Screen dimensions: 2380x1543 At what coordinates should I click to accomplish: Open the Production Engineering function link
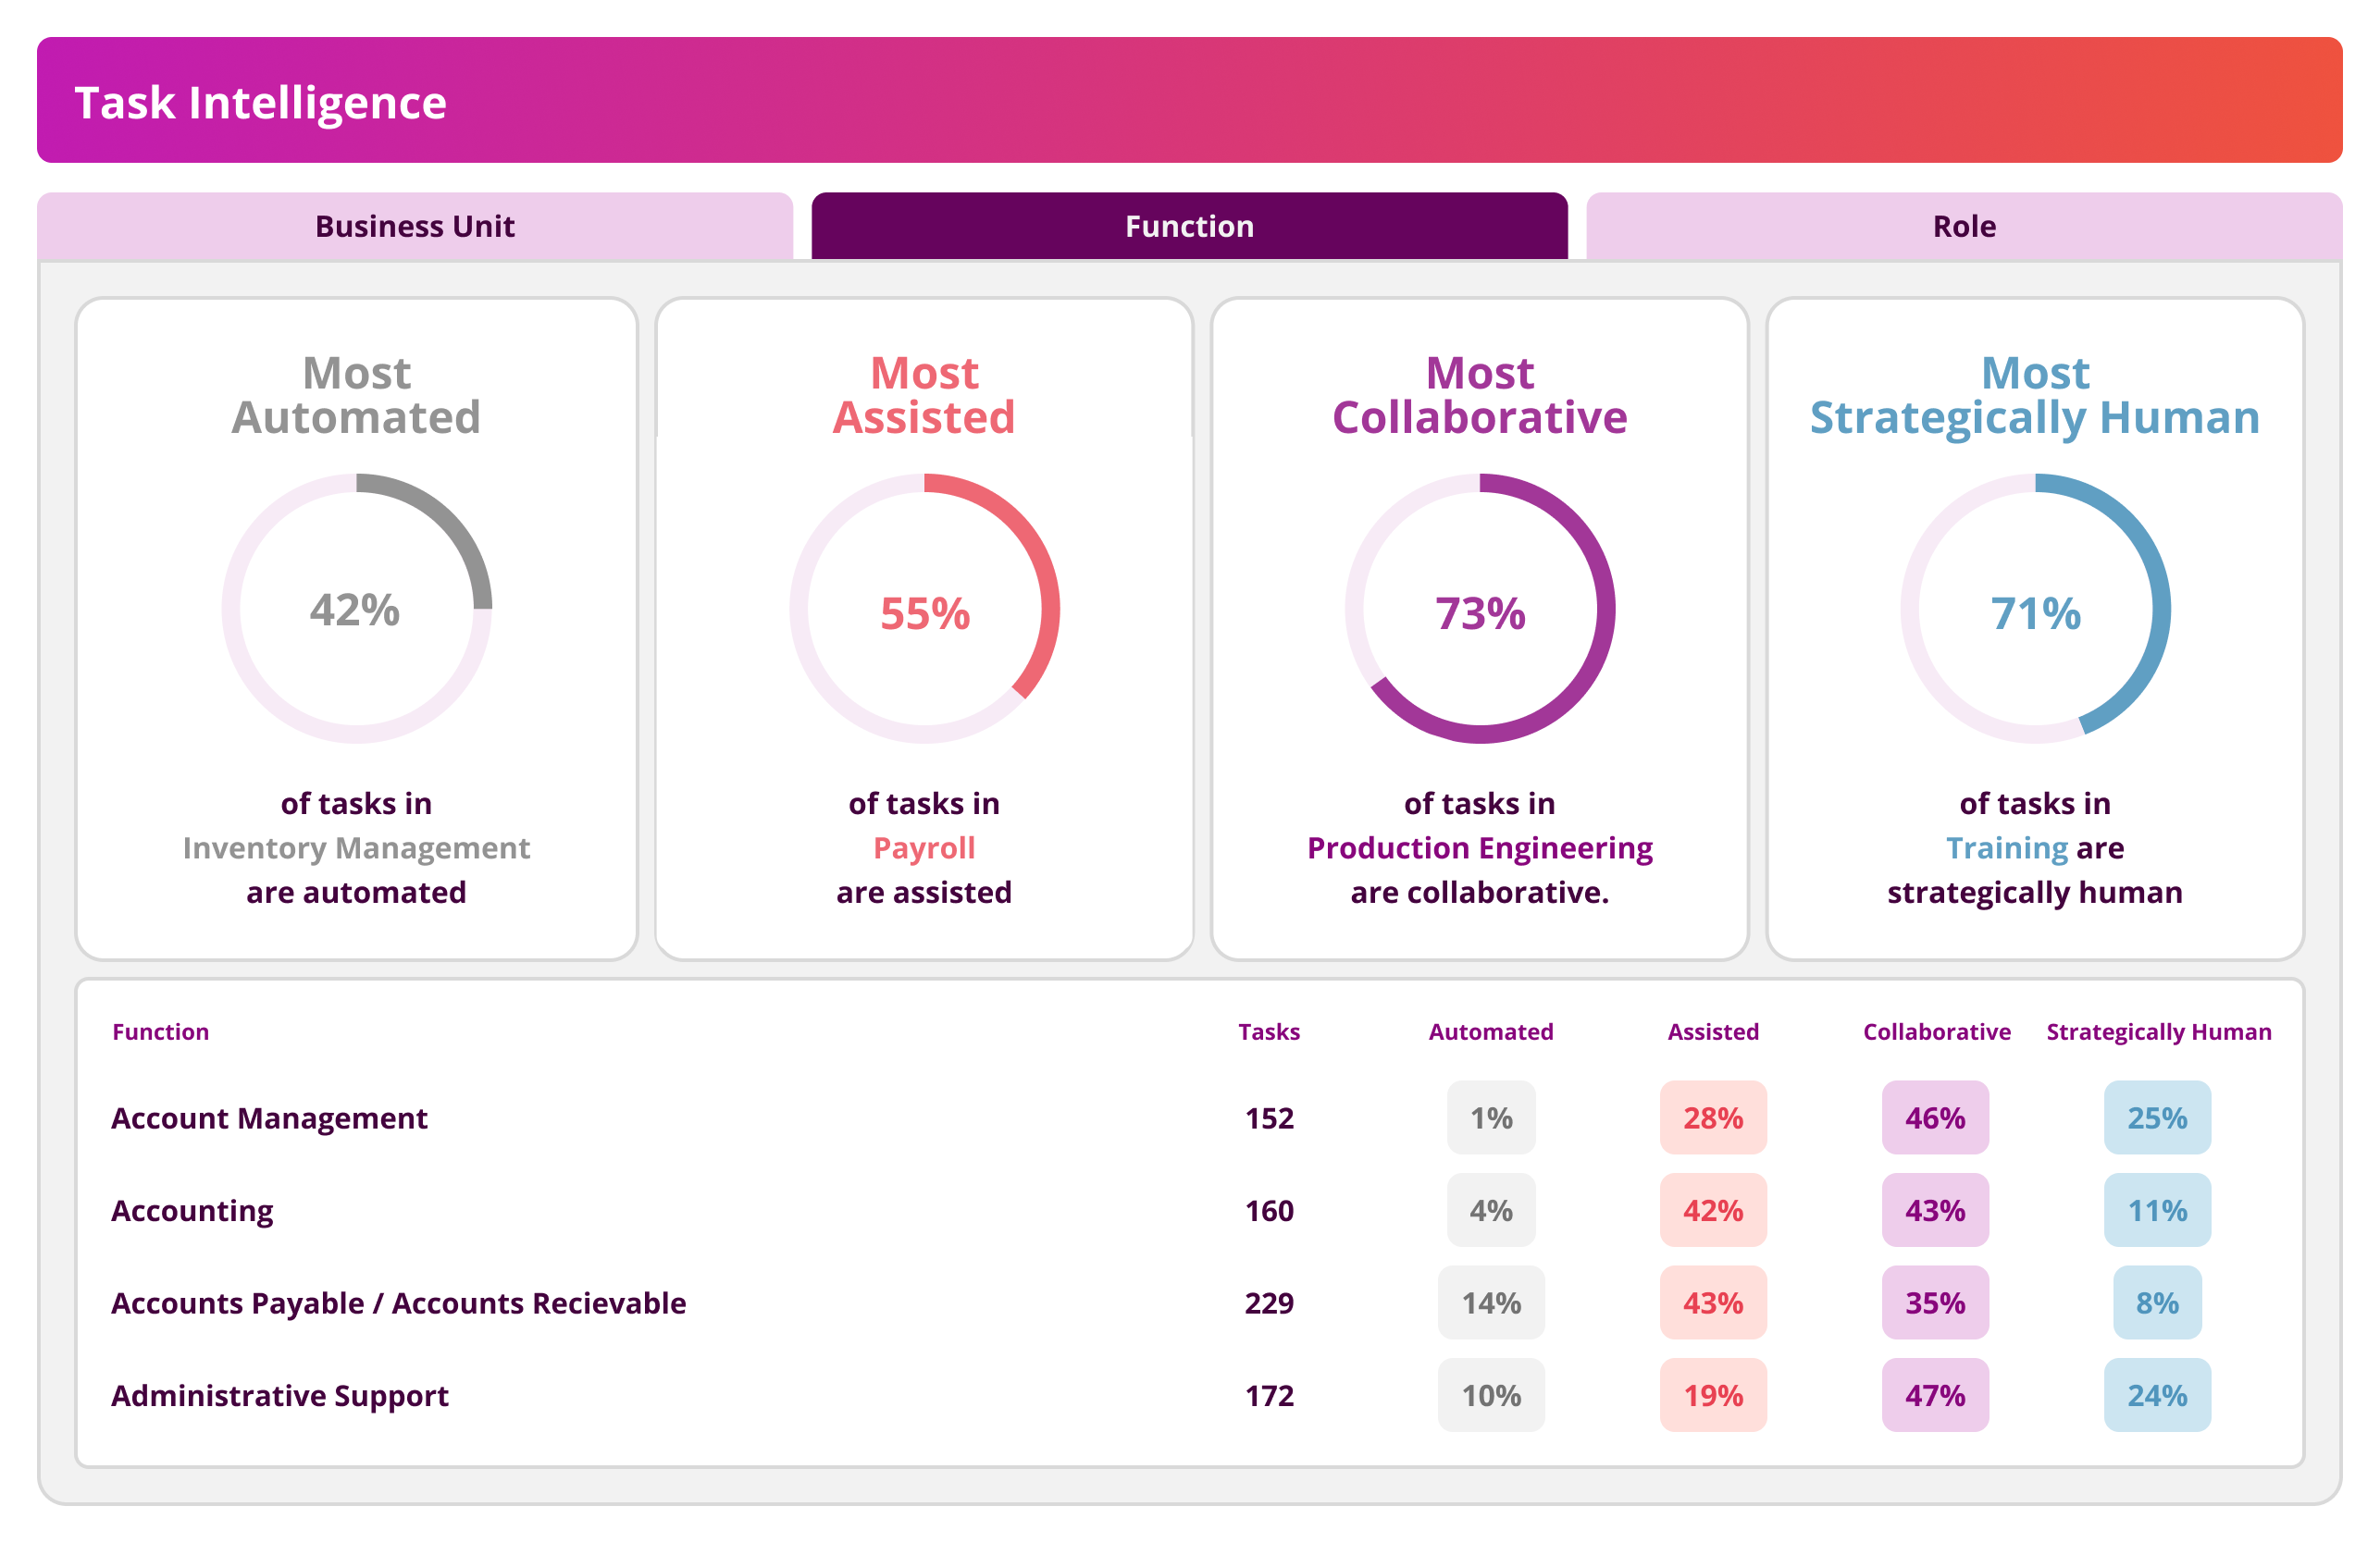[x=1480, y=848]
